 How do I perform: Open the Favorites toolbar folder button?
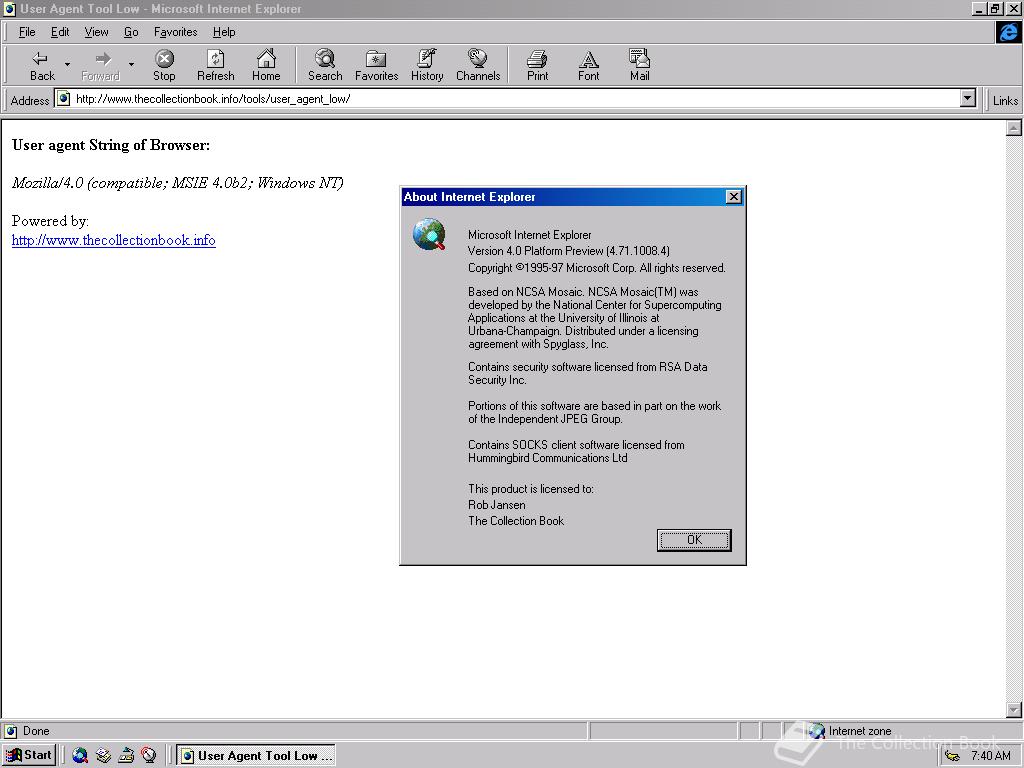click(x=376, y=65)
